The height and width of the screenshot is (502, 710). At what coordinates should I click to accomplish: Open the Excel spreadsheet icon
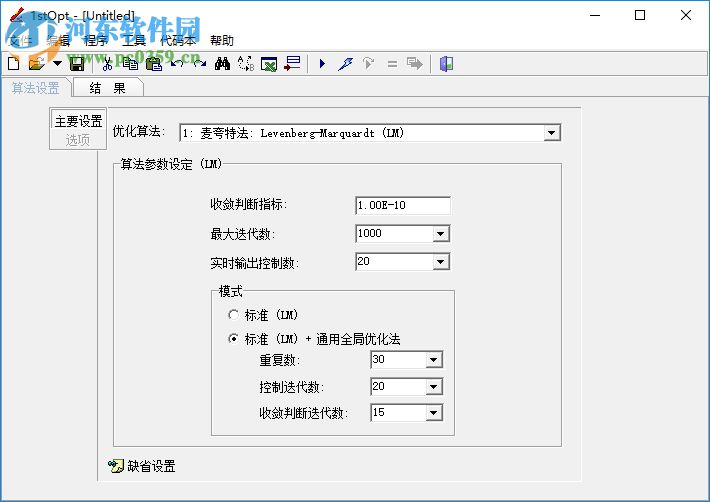point(269,64)
